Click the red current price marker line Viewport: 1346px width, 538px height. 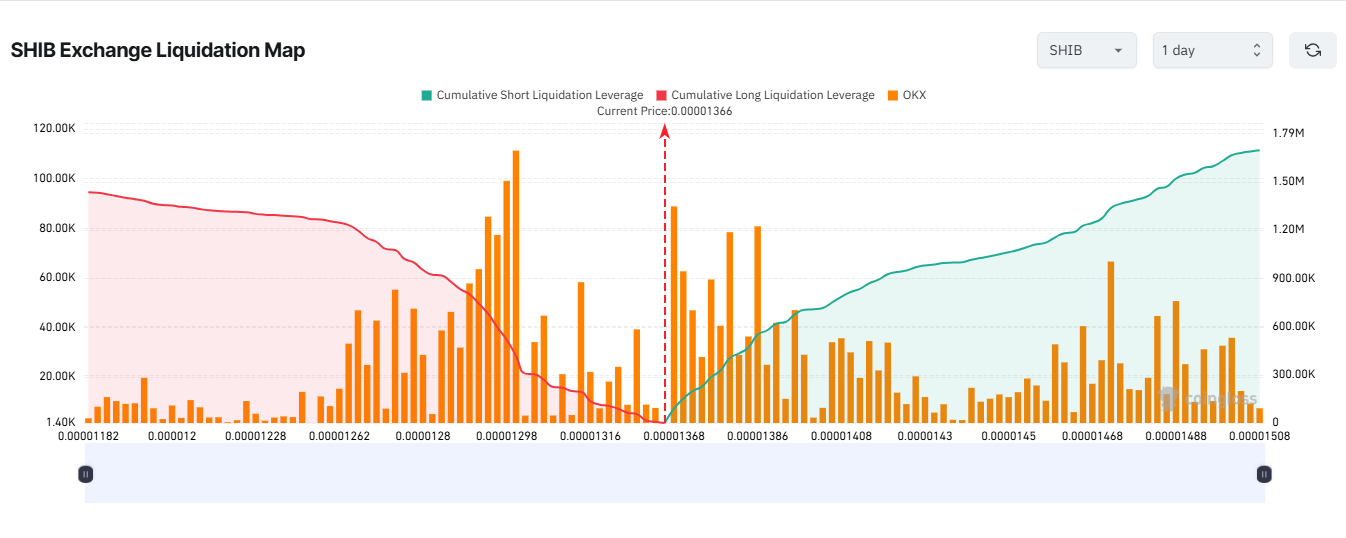click(665, 275)
